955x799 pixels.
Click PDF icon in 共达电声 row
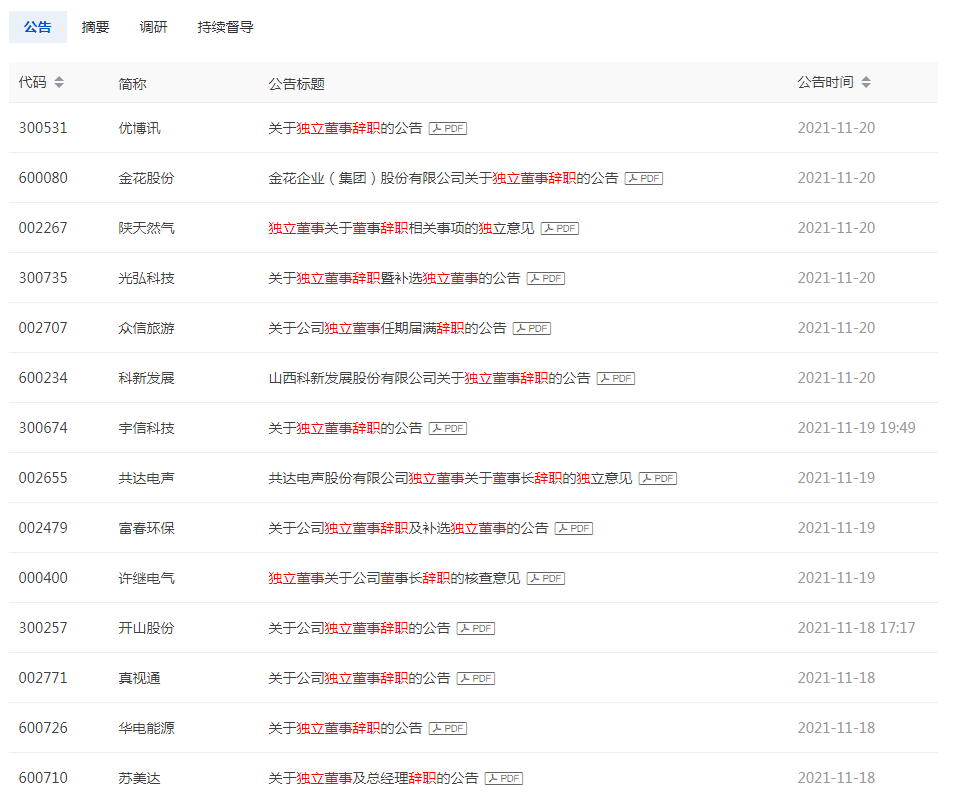point(658,478)
